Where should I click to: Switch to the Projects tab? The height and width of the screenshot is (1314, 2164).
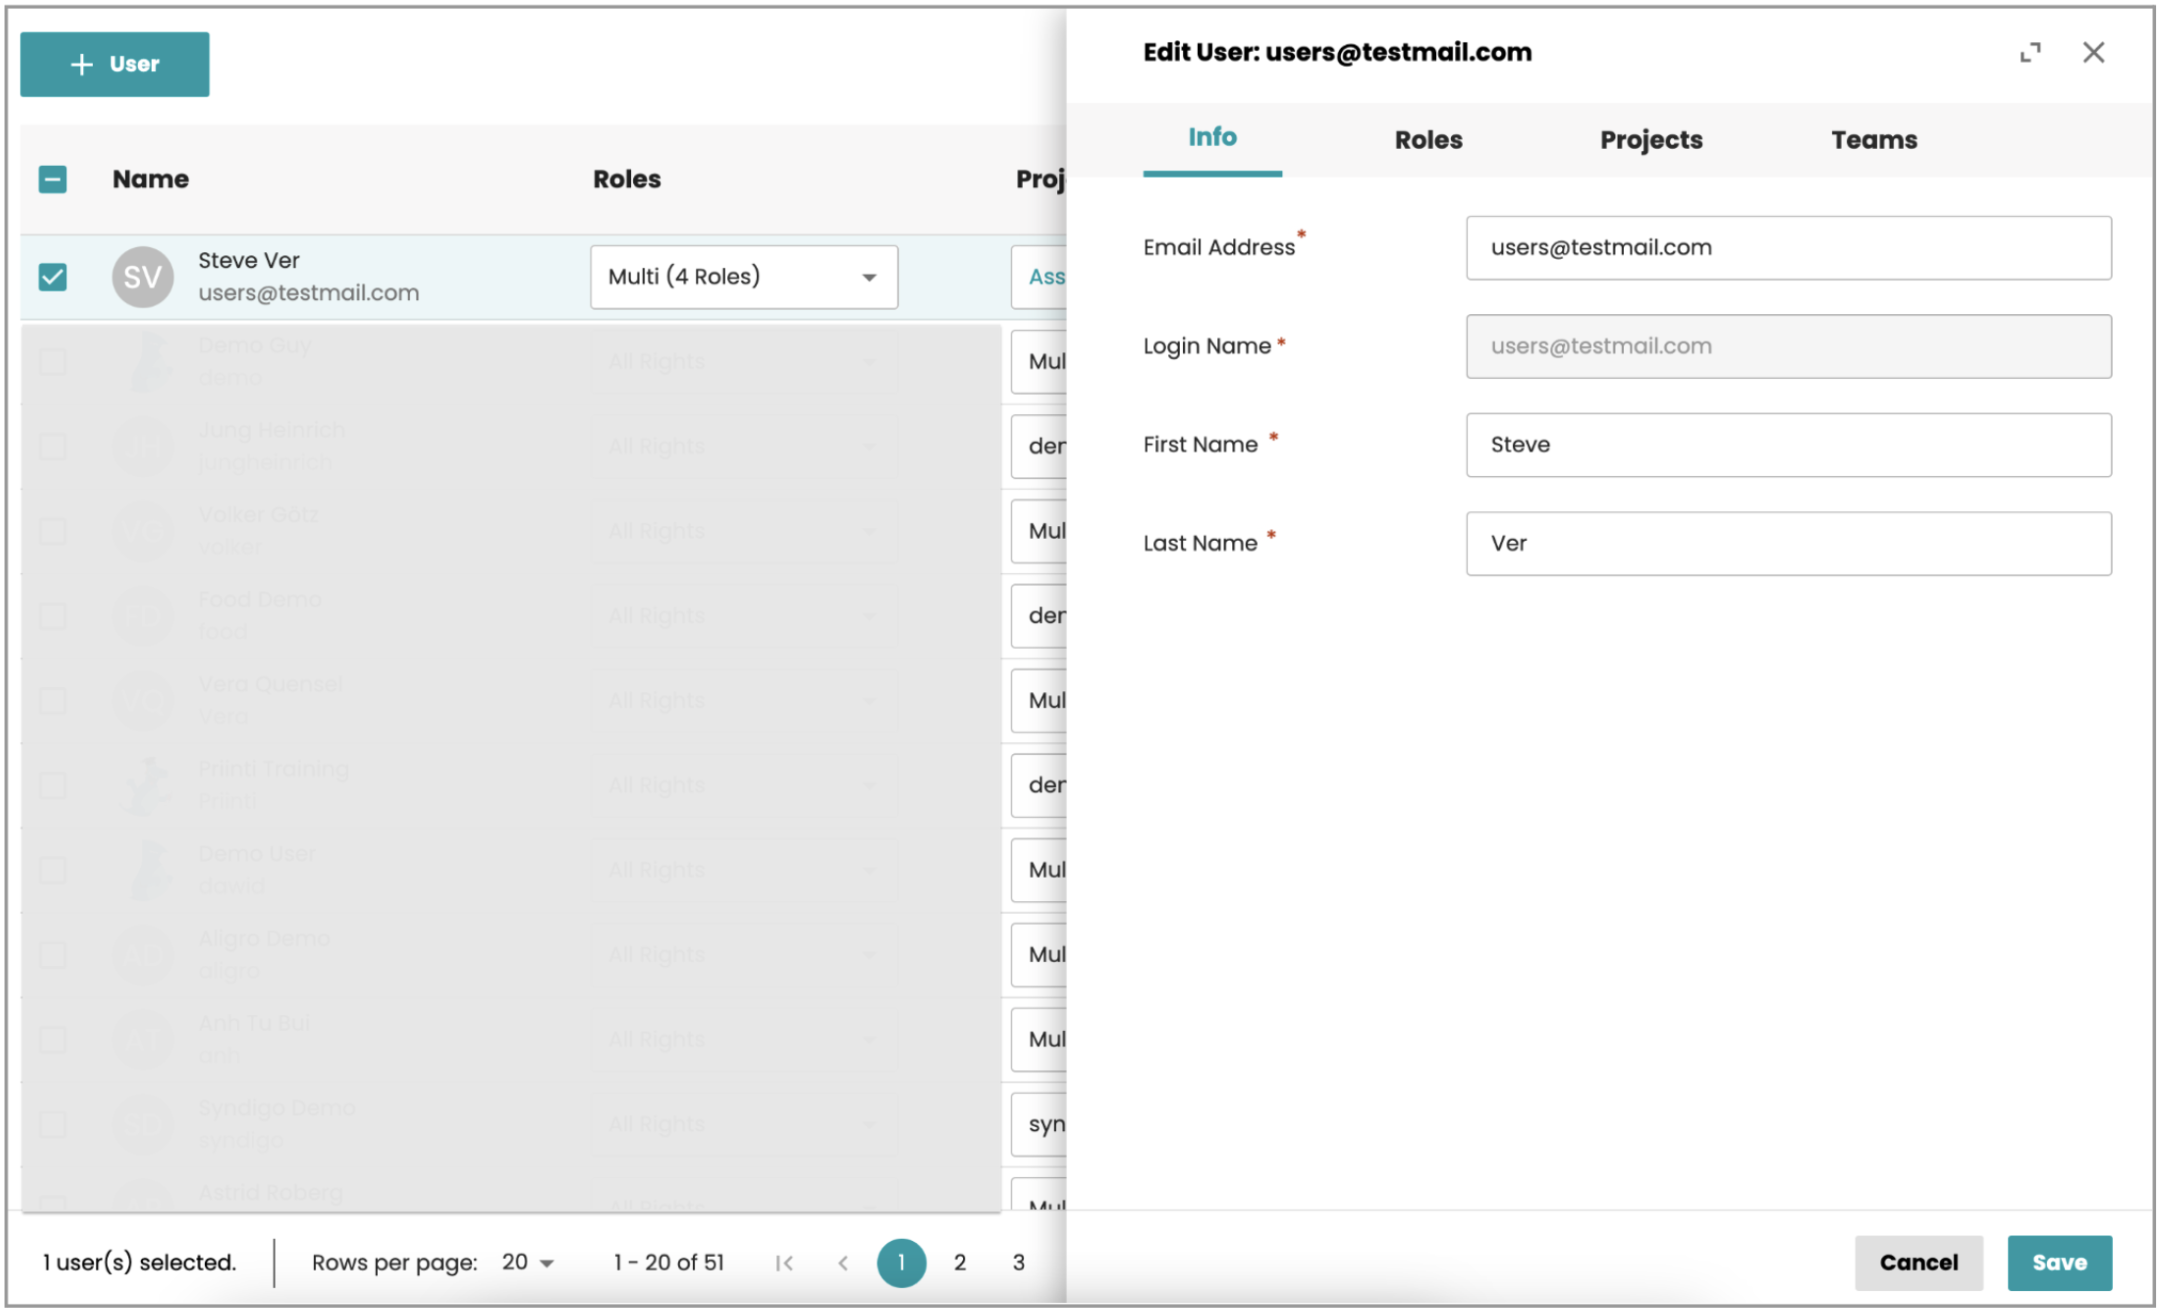(1650, 140)
